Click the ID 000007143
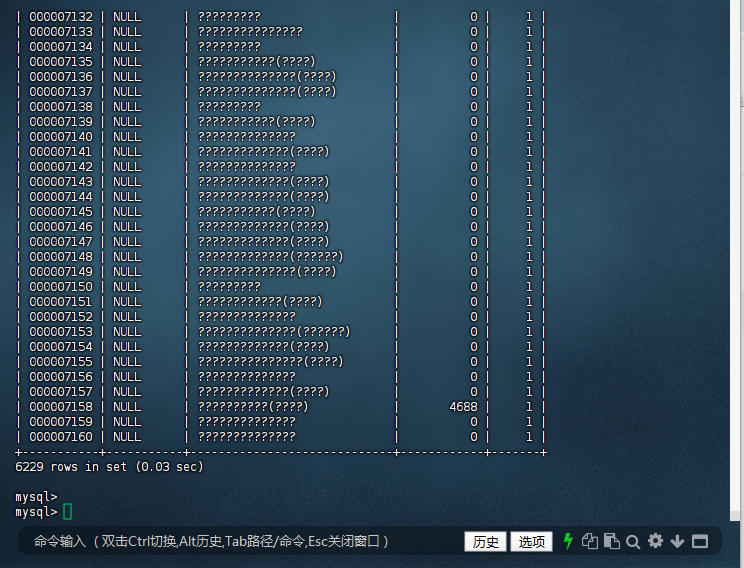744x568 pixels. click(61, 182)
